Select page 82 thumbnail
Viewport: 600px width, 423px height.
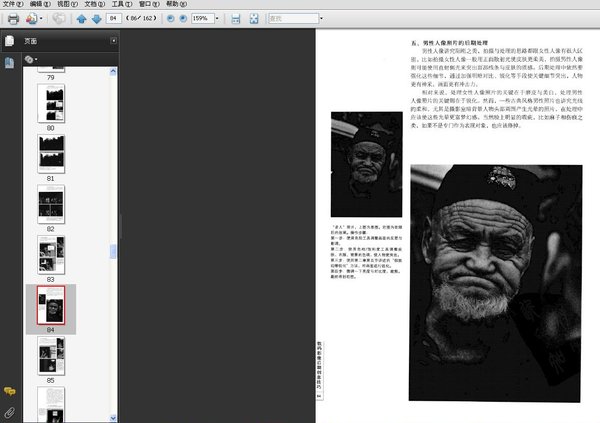pos(51,204)
